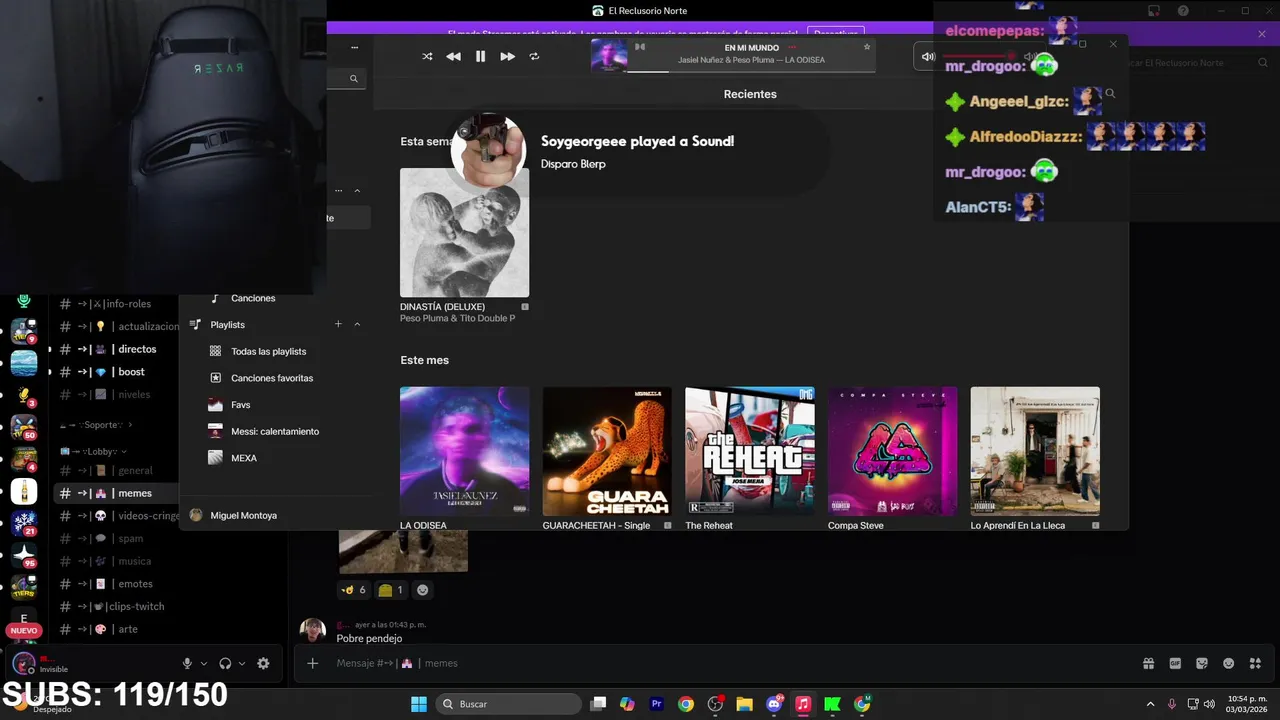
Task: Open Canciones in the music library sidebar
Action: (253, 298)
